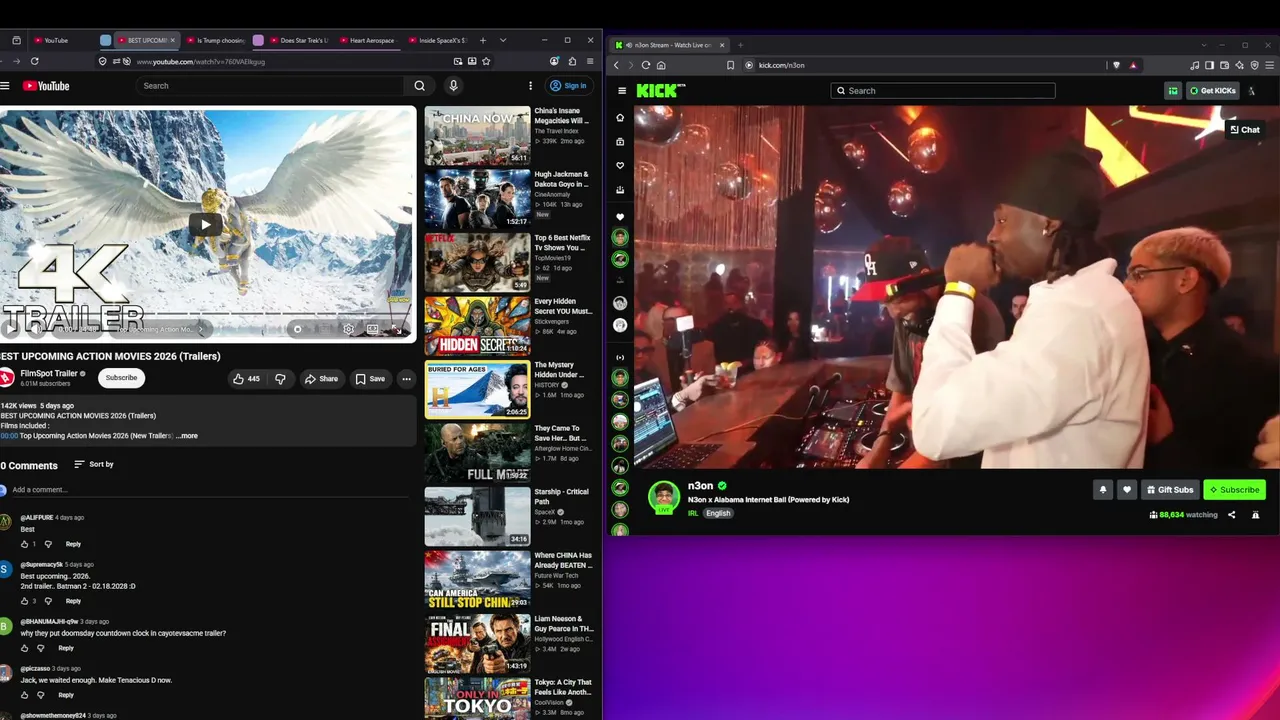The image size is (1280, 720).
Task: Switch YouTube player to theater mode
Action: click(372, 329)
